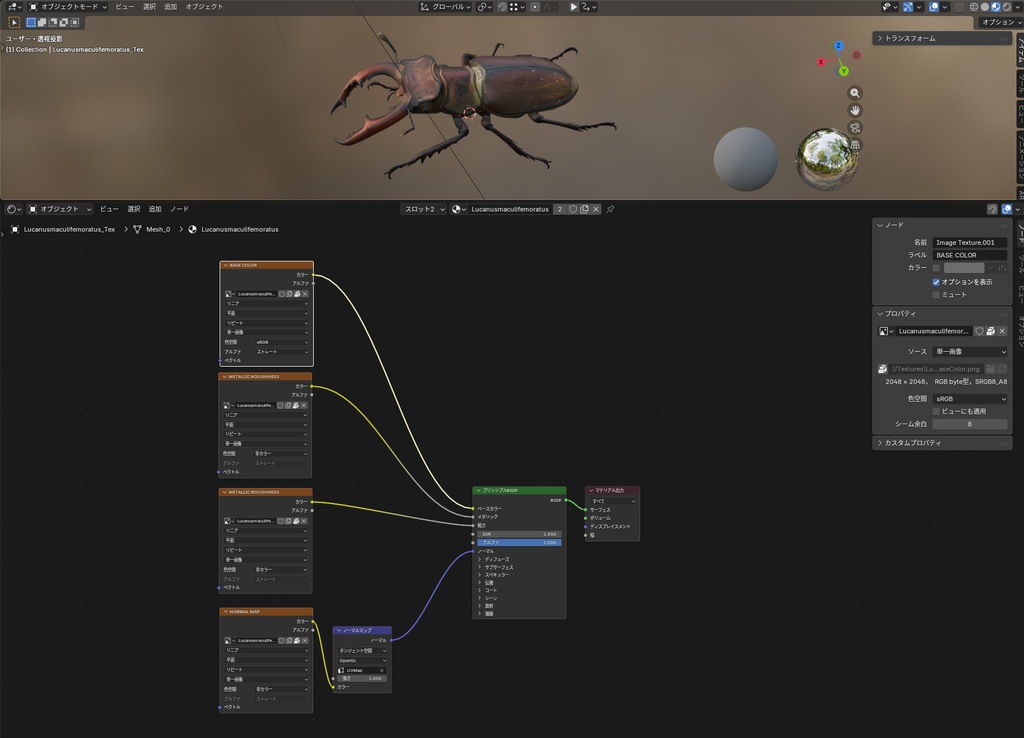
Task: Click the pan view hand icon
Action: click(x=855, y=110)
